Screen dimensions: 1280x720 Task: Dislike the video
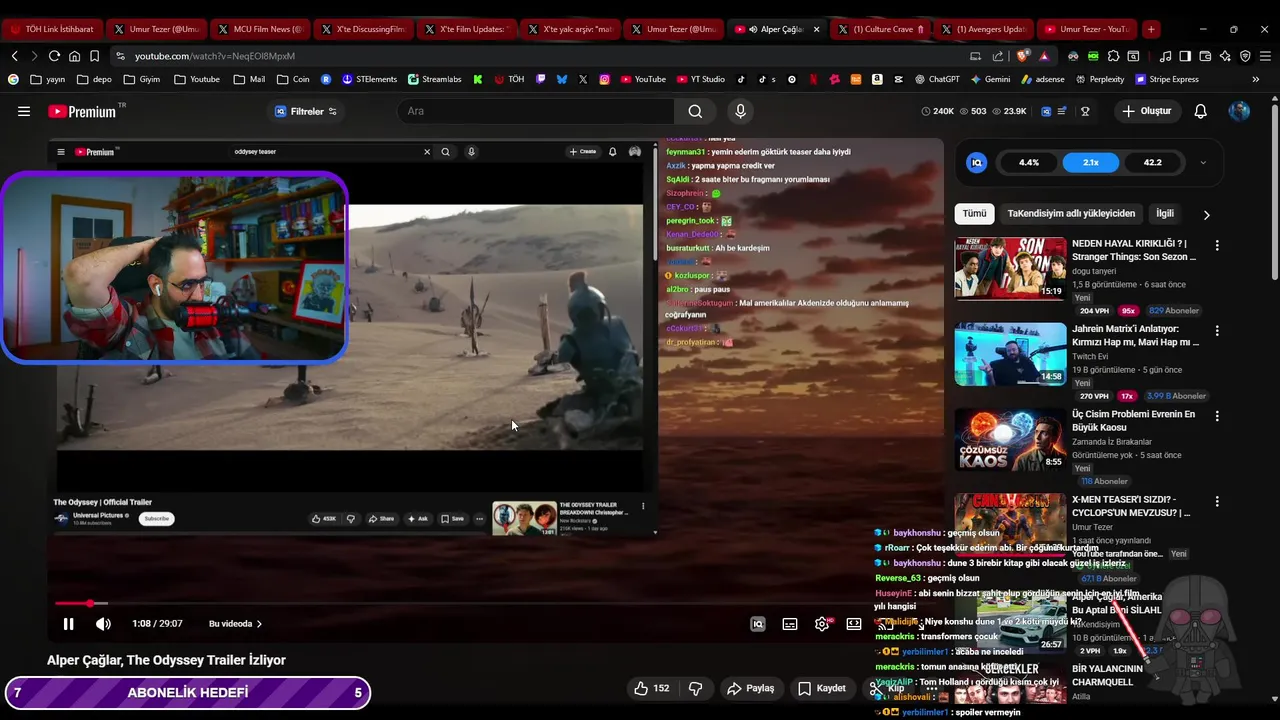click(696, 688)
